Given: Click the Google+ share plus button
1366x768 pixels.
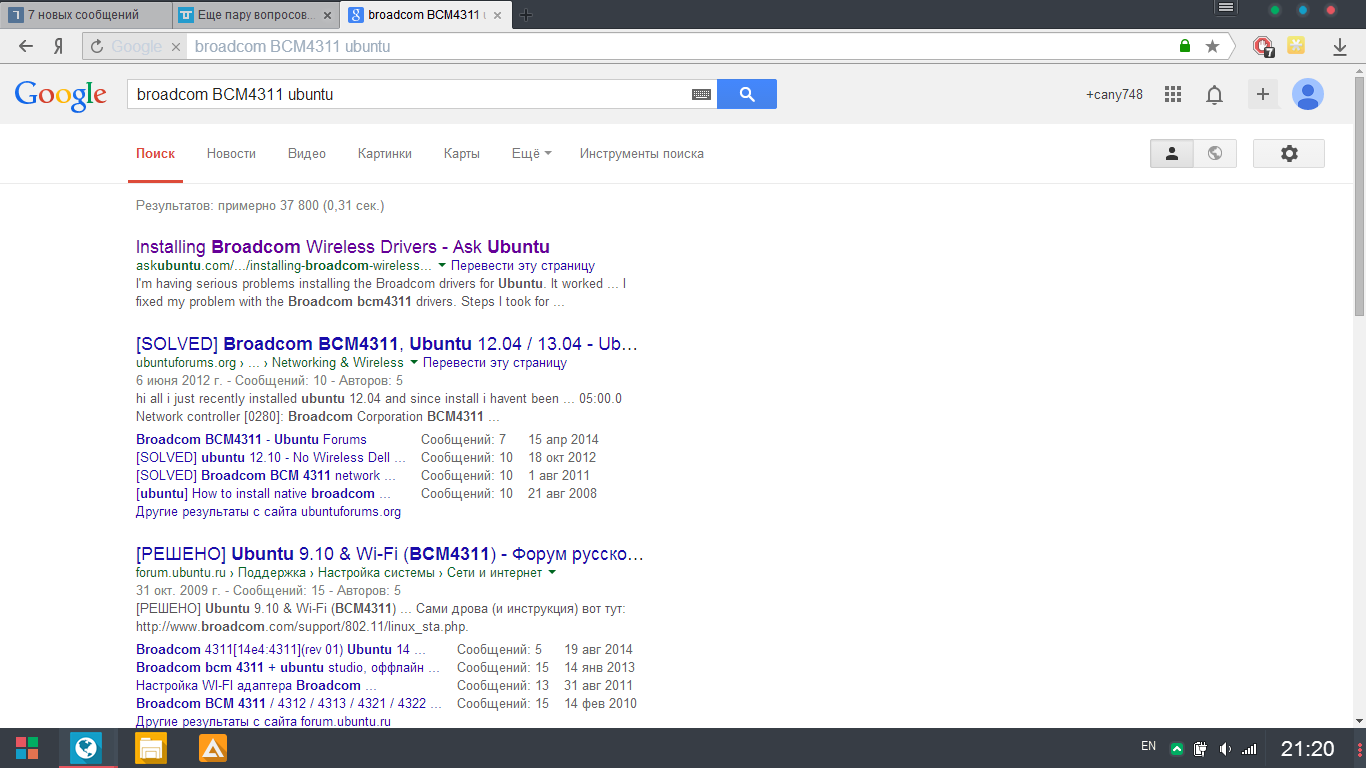Looking at the screenshot, I should click(x=1263, y=94).
